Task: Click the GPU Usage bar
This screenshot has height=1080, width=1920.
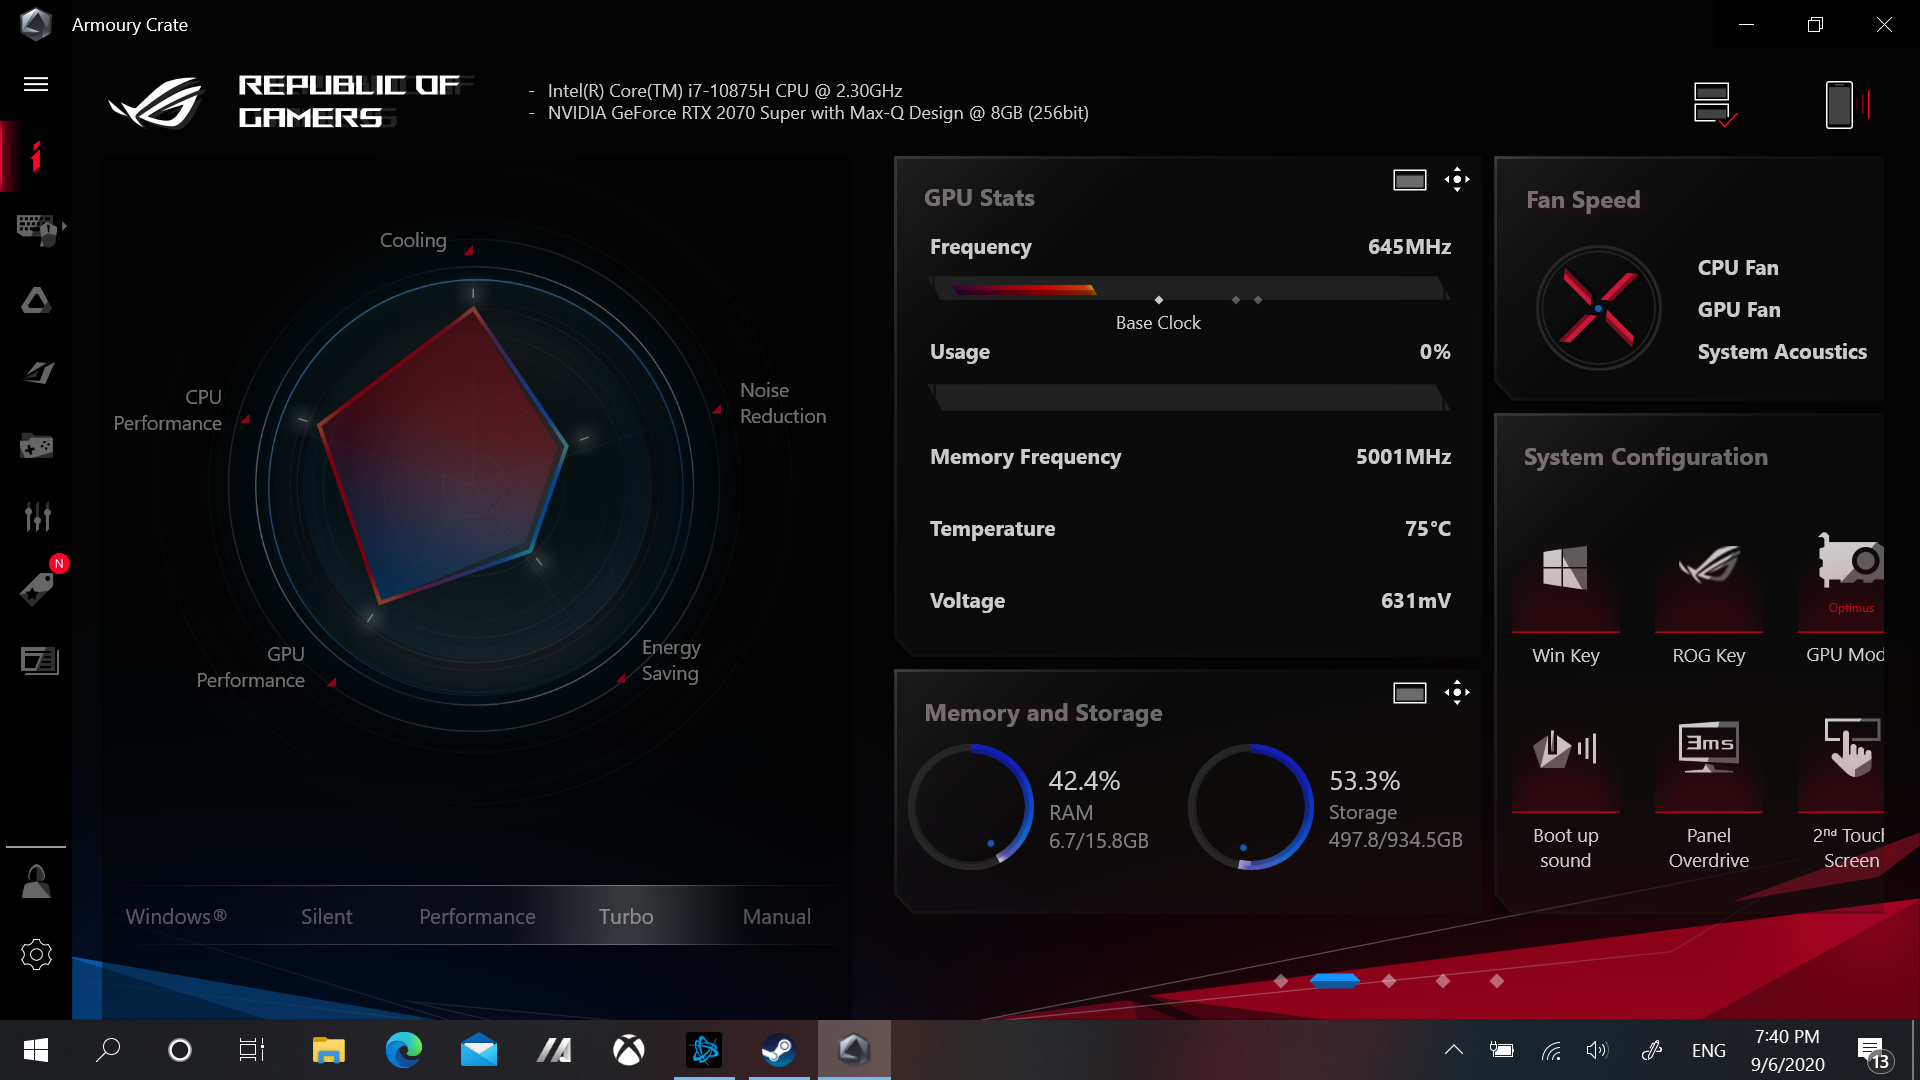Action: coord(1189,397)
